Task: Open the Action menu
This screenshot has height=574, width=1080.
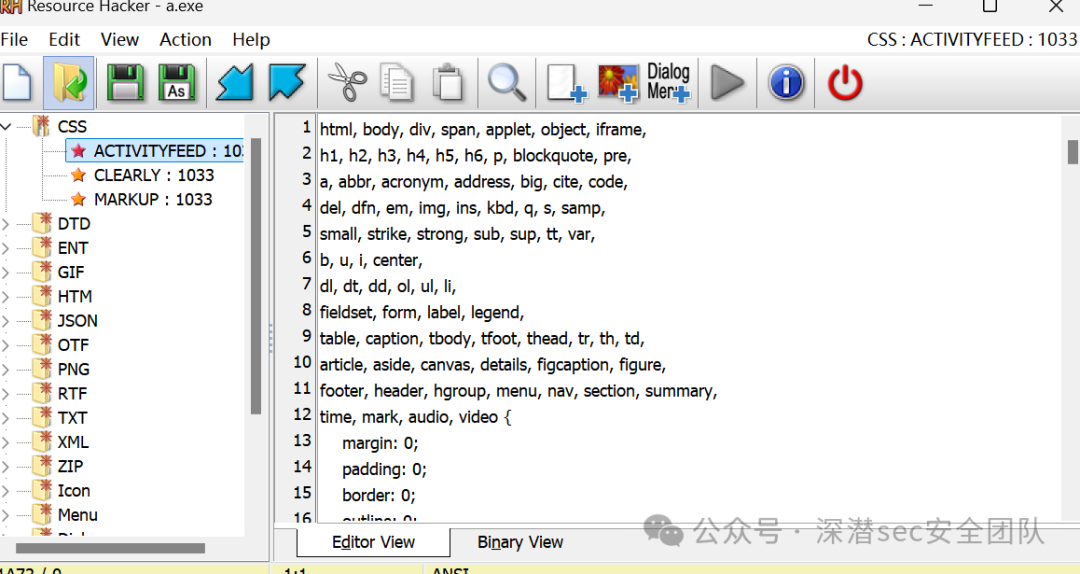Action: coord(185,40)
